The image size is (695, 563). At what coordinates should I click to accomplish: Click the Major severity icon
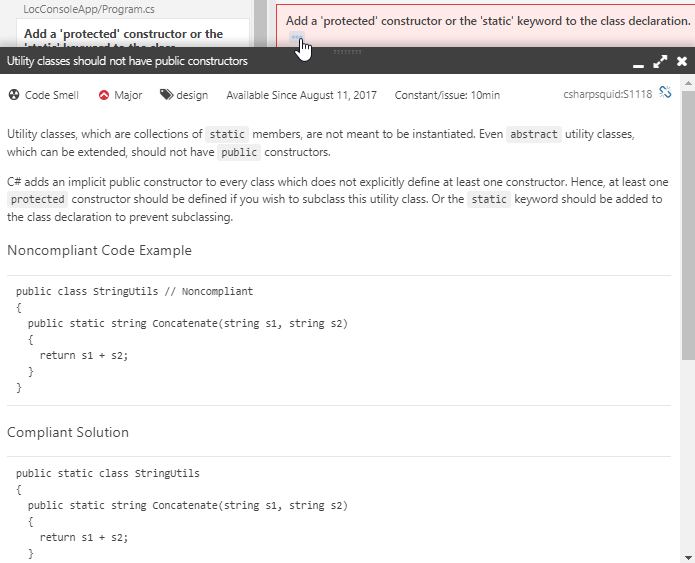(x=104, y=95)
